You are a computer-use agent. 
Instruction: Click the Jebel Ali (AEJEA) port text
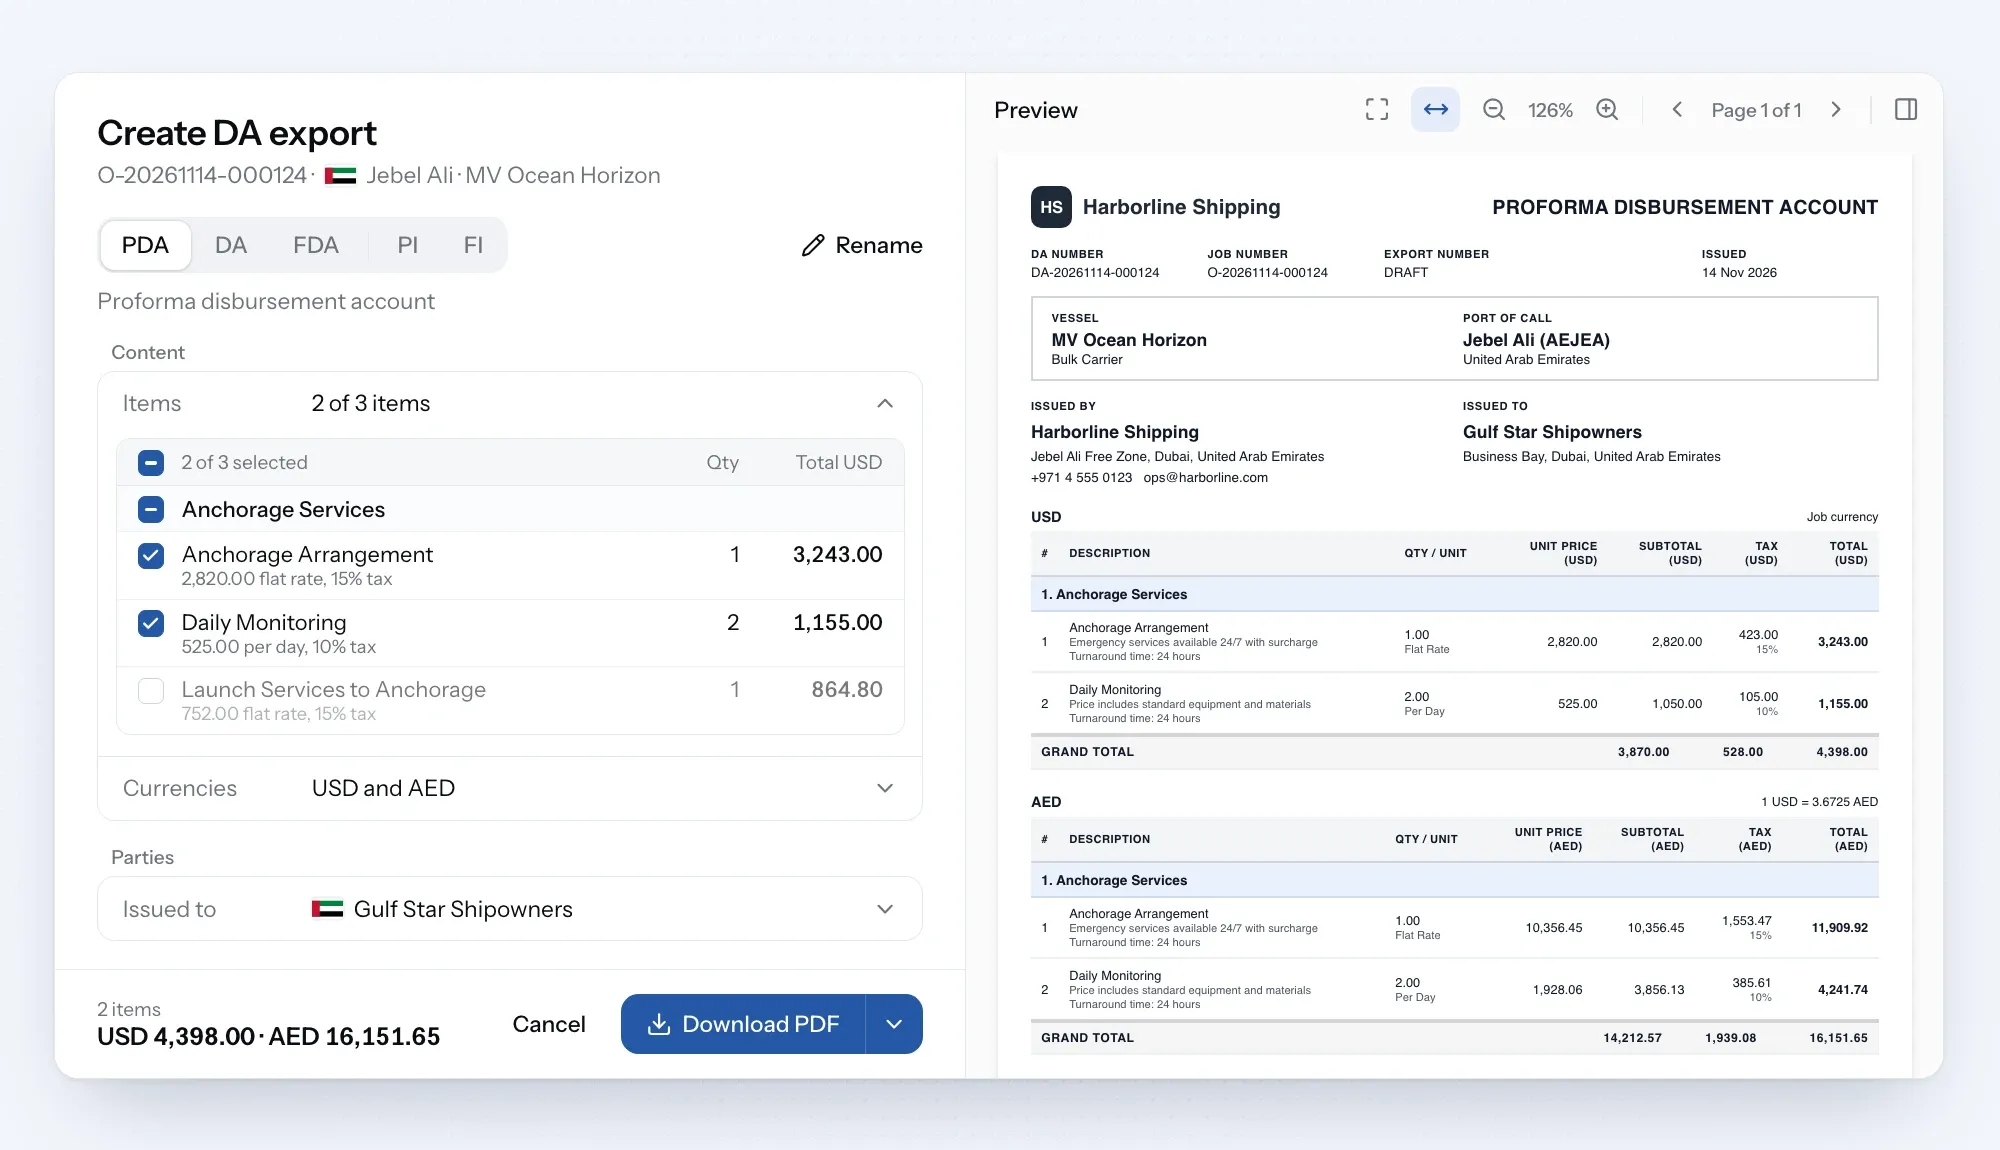pyautogui.click(x=1536, y=340)
